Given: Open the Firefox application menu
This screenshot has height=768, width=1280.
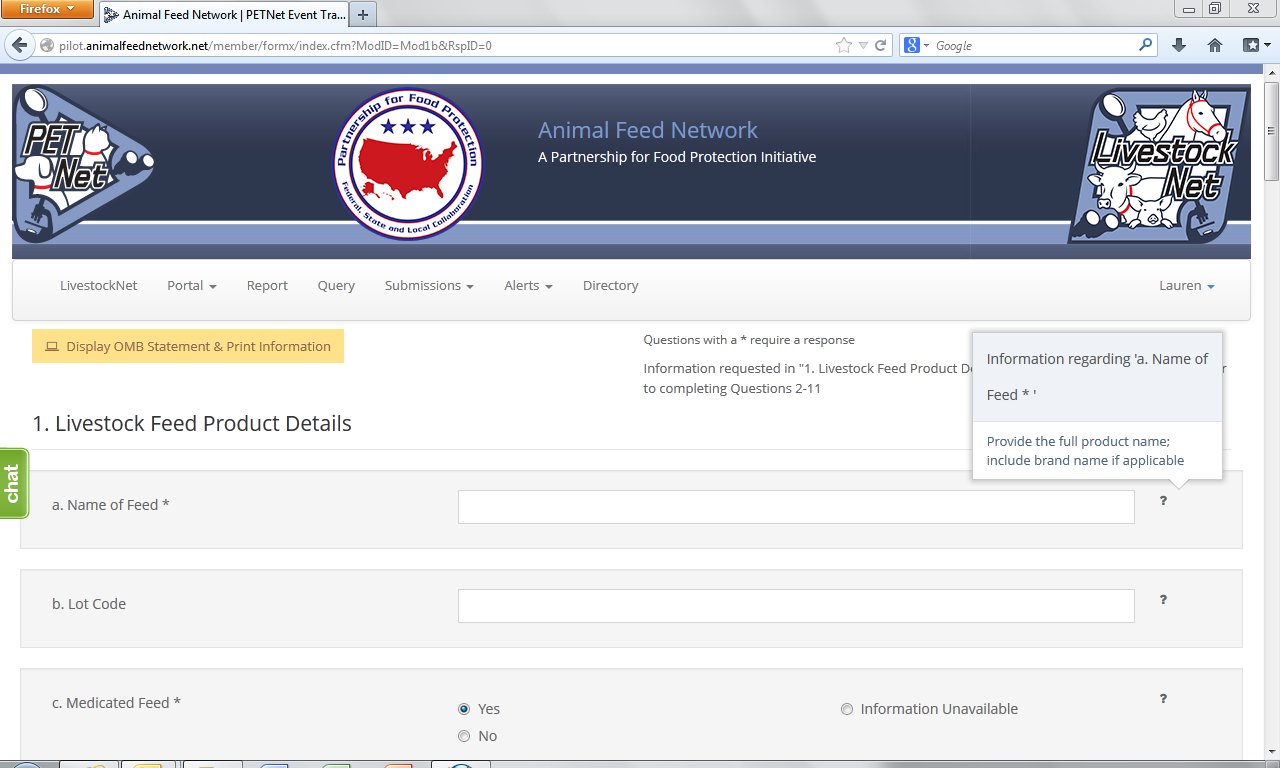Looking at the screenshot, I should [47, 10].
